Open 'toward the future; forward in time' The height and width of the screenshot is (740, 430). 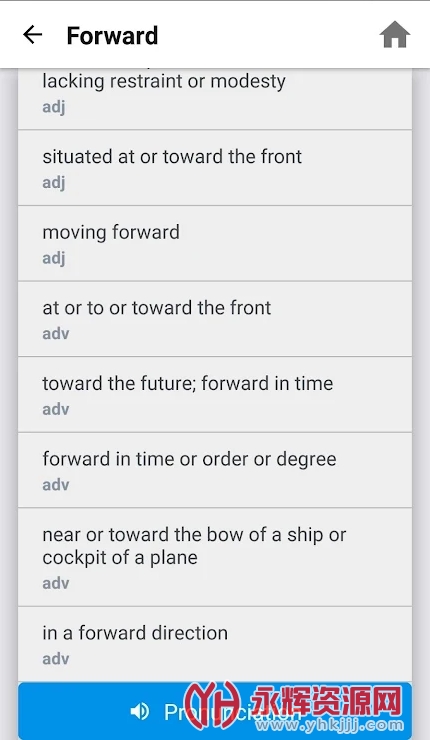(215, 395)
